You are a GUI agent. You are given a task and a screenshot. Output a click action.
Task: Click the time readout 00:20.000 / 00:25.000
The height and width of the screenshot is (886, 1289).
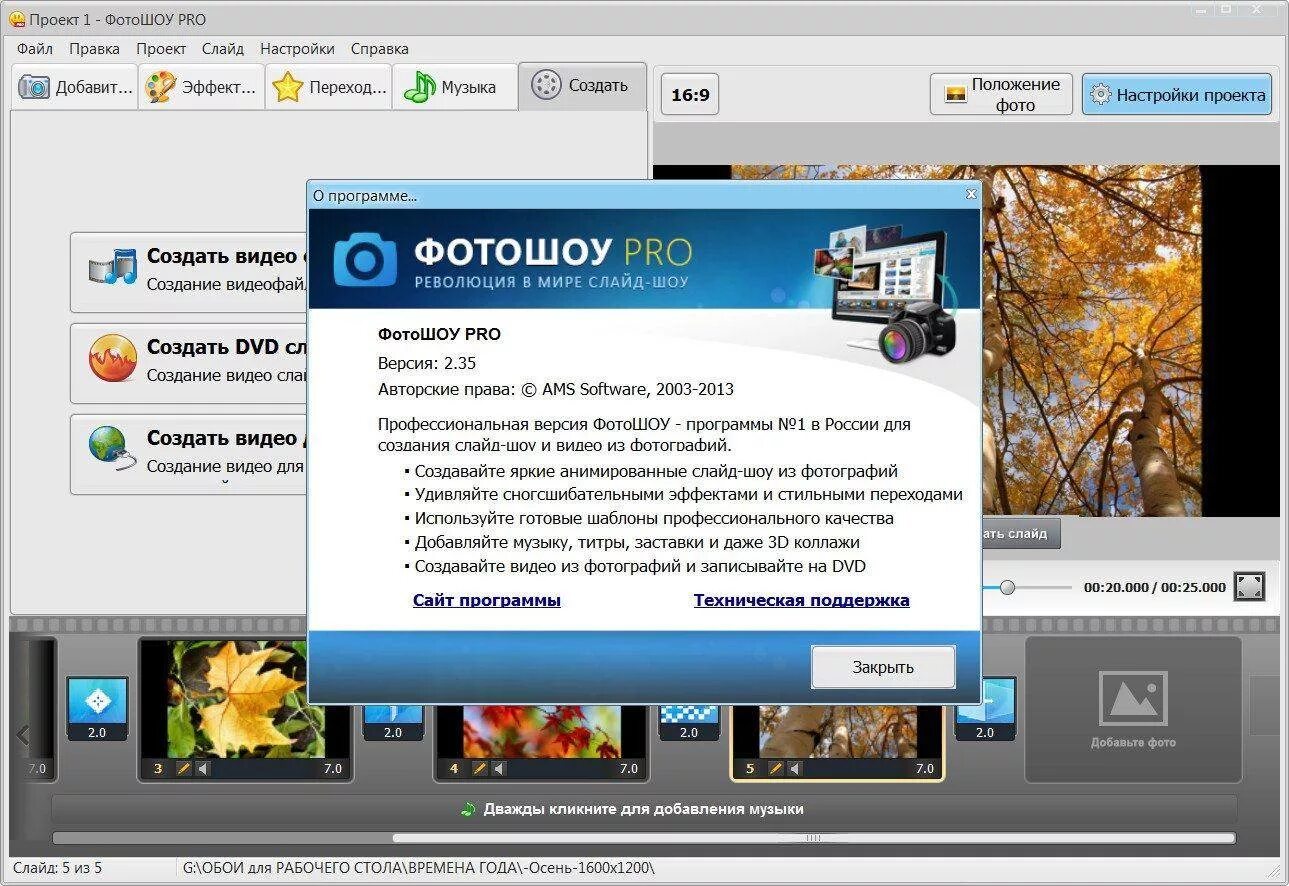[x=1154, y=588]
